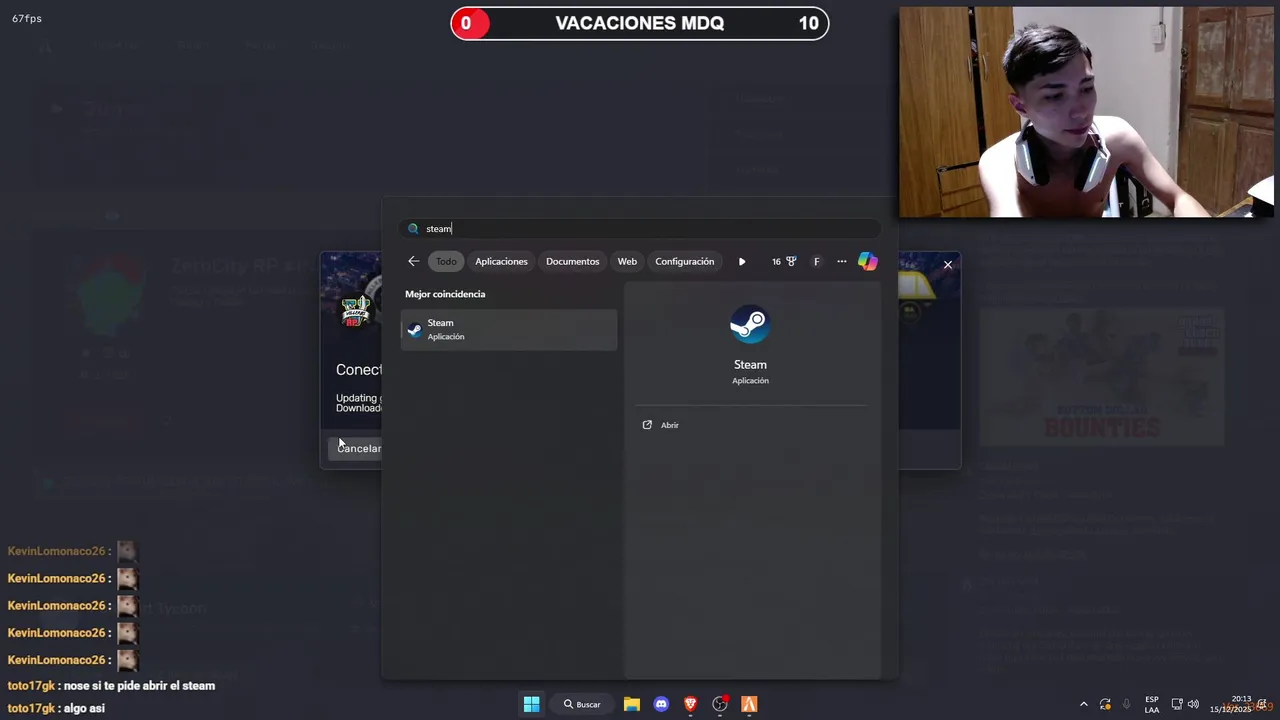Open the three-dot more options menu

841,262
